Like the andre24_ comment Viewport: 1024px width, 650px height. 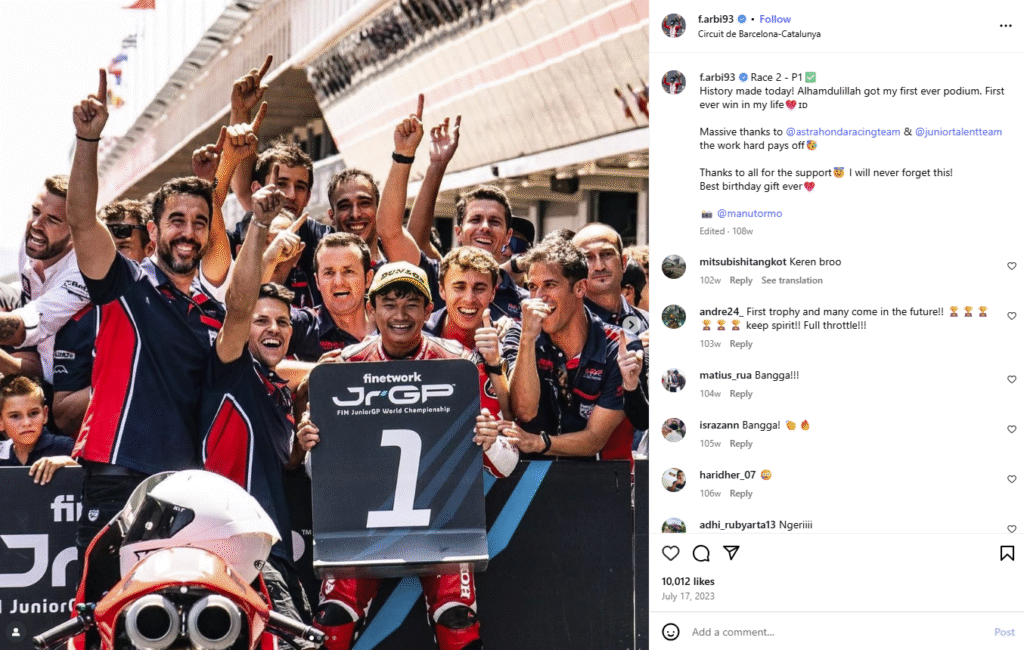pos(1011,316)
